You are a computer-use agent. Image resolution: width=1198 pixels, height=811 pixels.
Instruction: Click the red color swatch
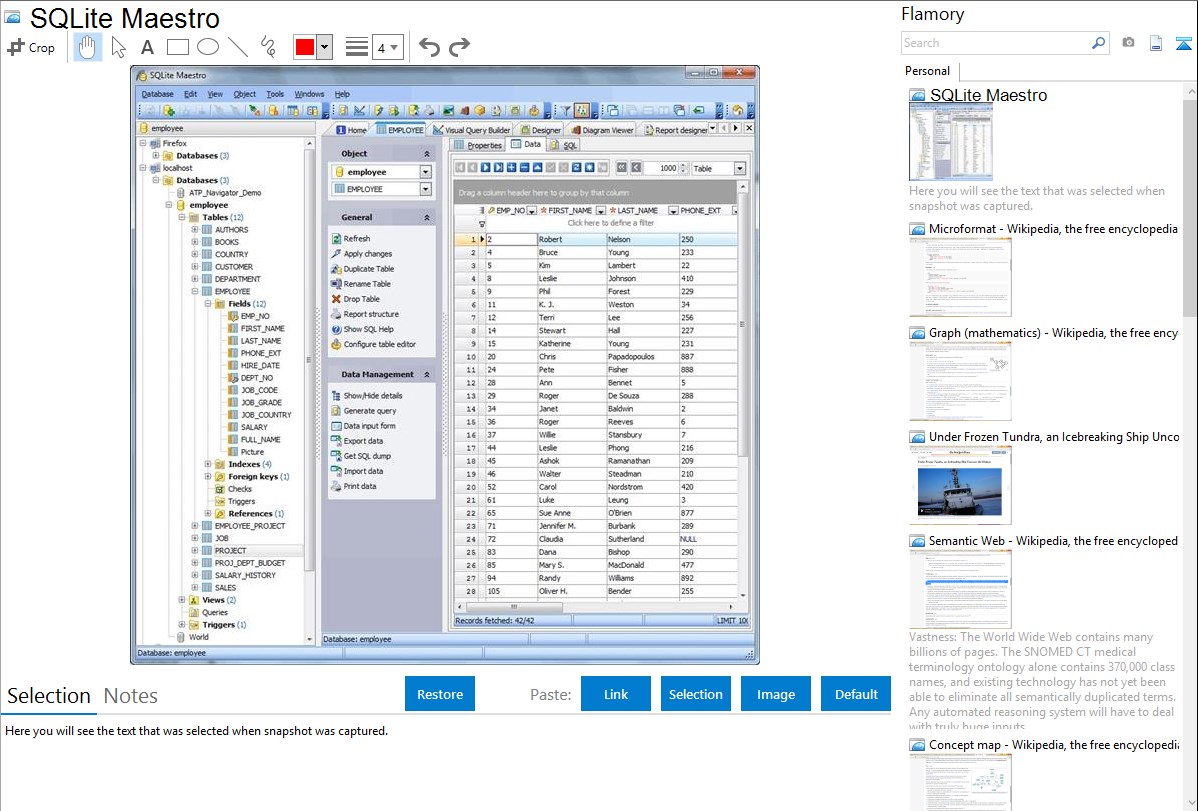click(x=305, y=47)
